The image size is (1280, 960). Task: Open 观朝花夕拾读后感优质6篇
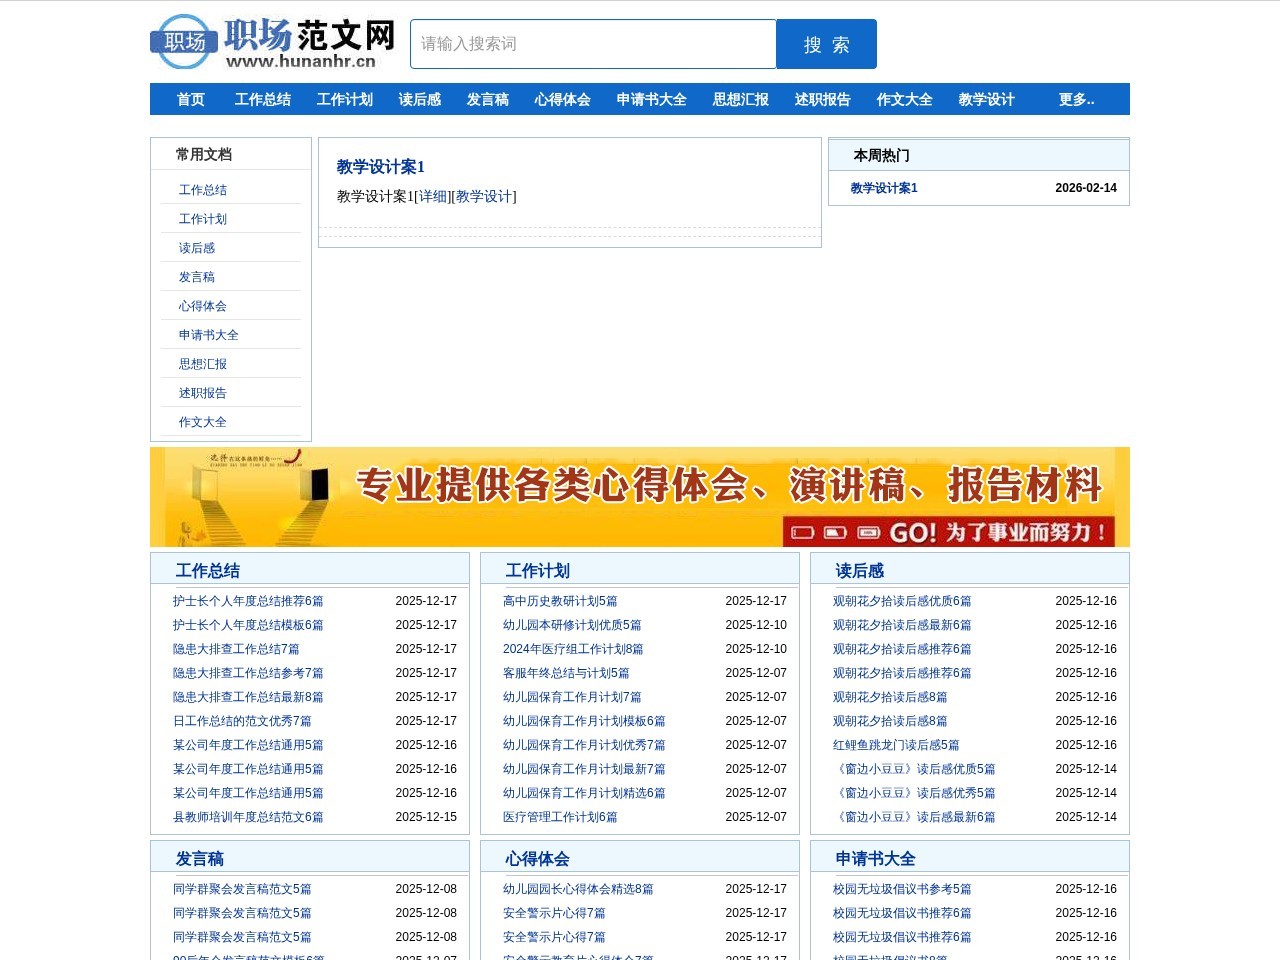(x=902, y=601)
